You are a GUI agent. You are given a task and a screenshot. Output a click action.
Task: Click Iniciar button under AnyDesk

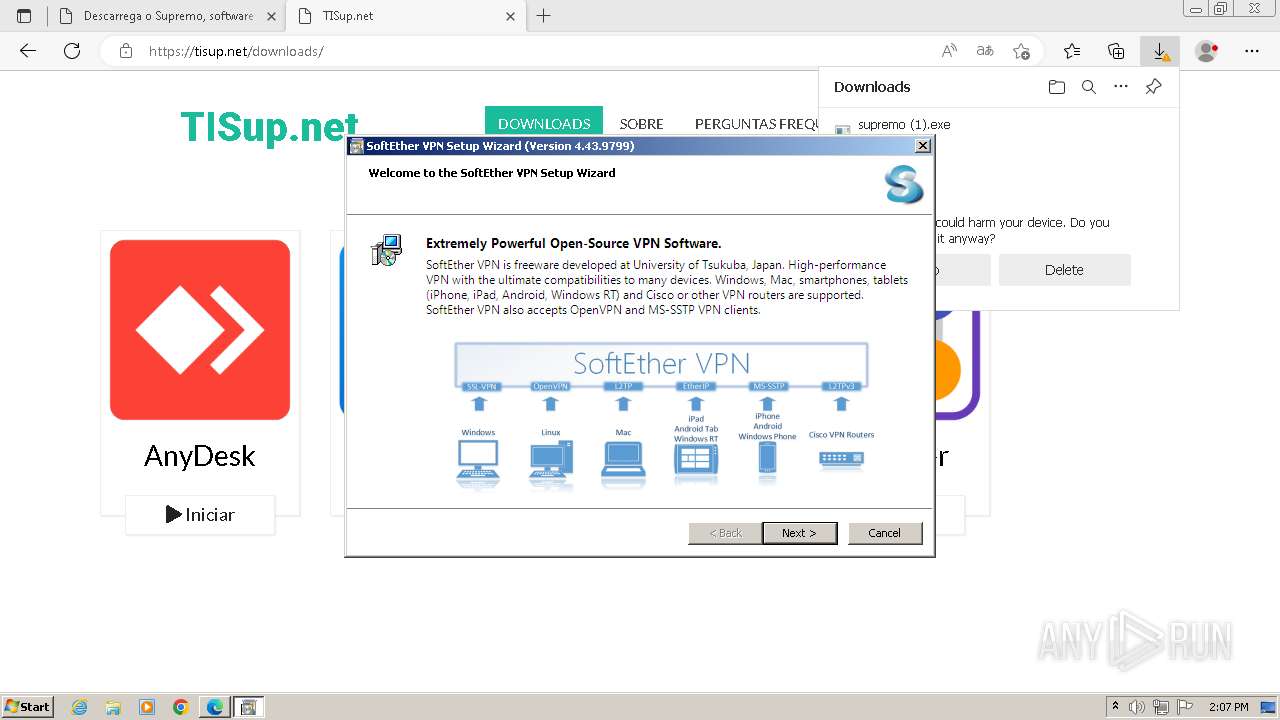[x=200, y=515]
